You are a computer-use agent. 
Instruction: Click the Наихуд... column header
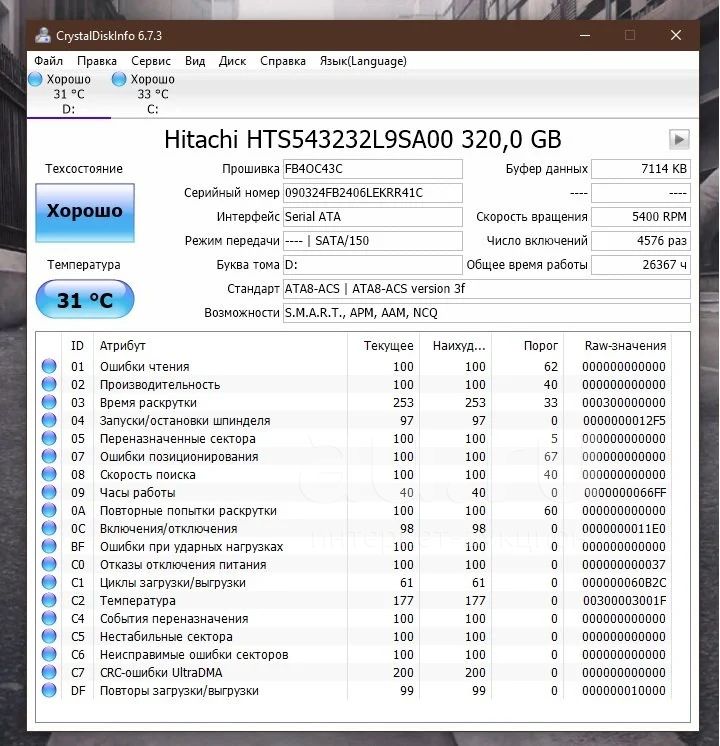pyautogui.click(x=455, y=345)
